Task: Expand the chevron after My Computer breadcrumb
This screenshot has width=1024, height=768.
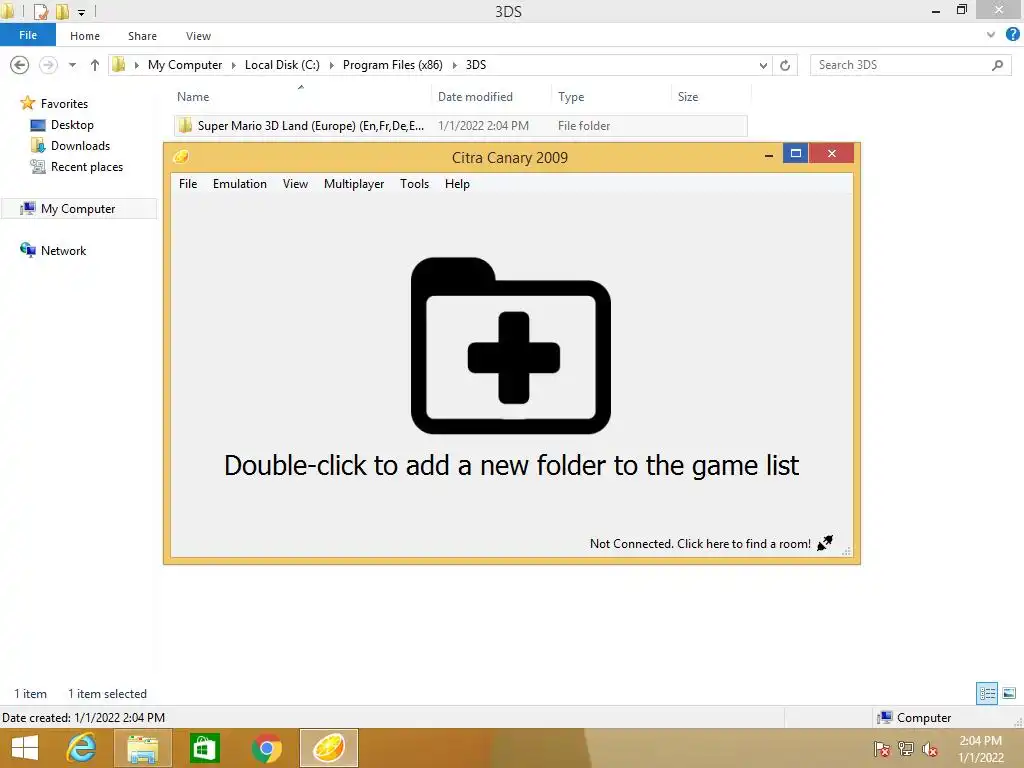Action: click(233, 65)
